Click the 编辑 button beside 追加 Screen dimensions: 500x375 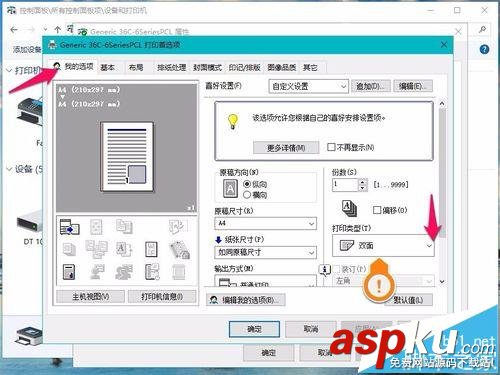click(x=413, y=86)
